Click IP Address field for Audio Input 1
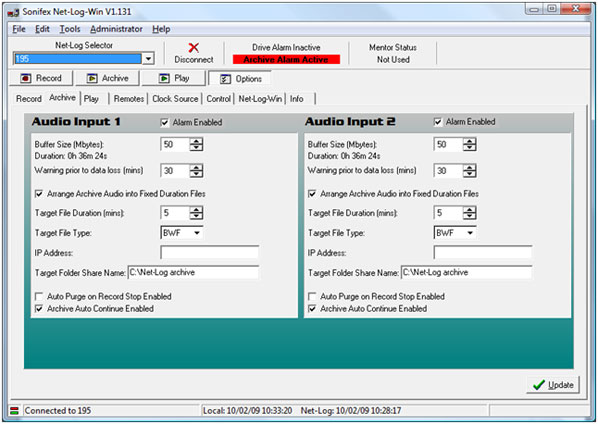This screenshot has width=598, height=424. click(x=210, y=252)
